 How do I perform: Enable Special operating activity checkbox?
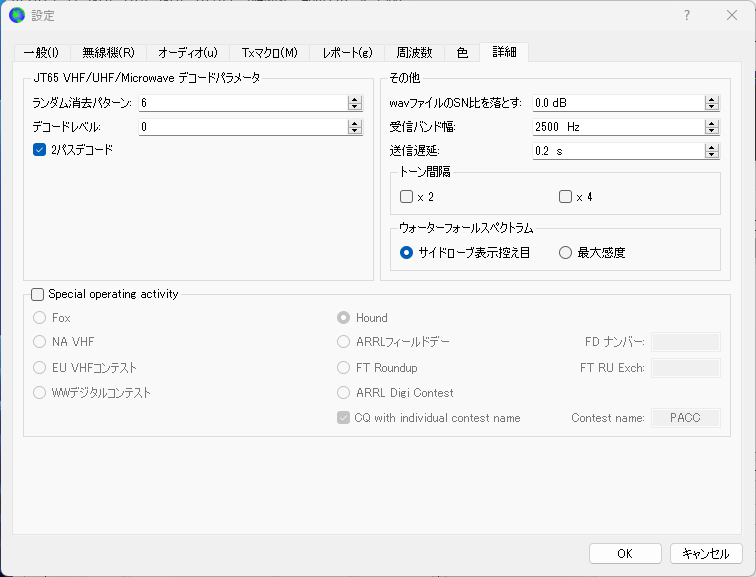point(38,294)
